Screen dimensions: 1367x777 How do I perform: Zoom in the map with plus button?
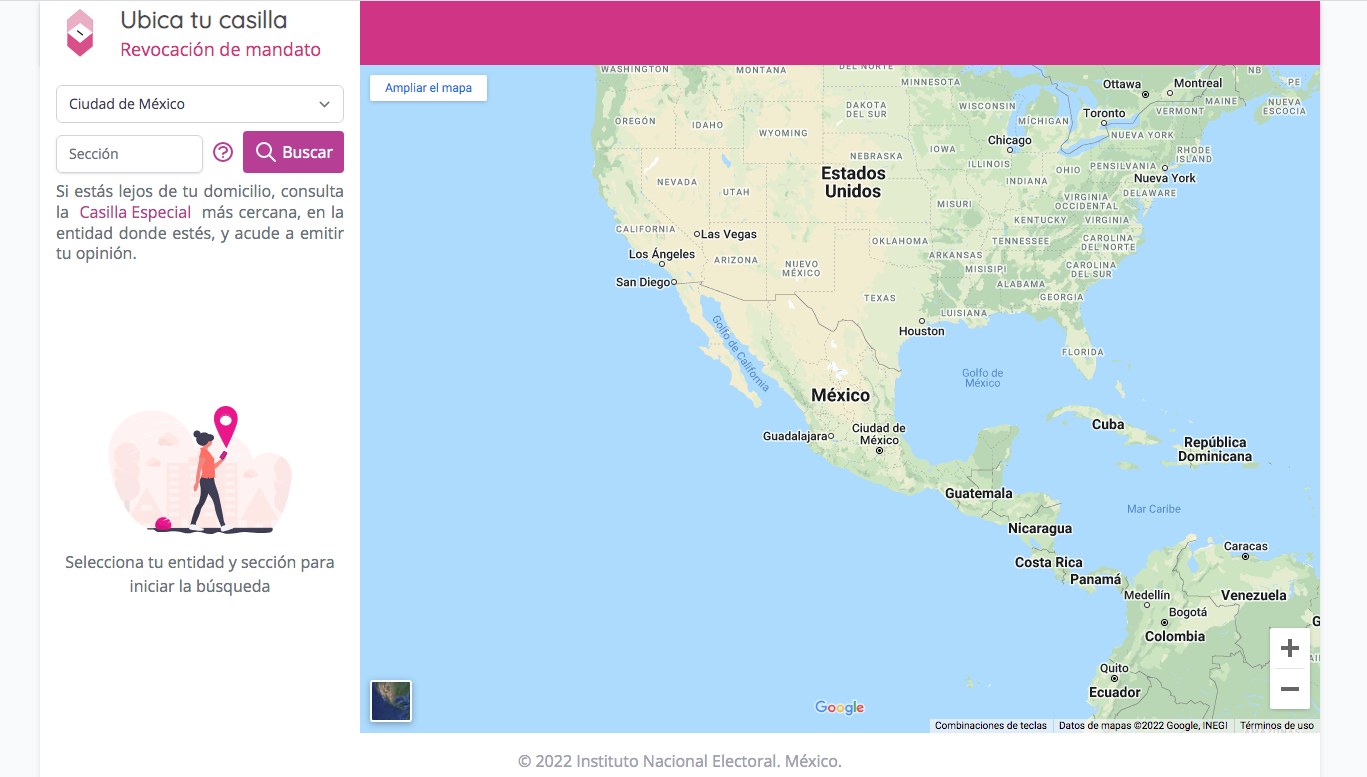coord(1289,648)
